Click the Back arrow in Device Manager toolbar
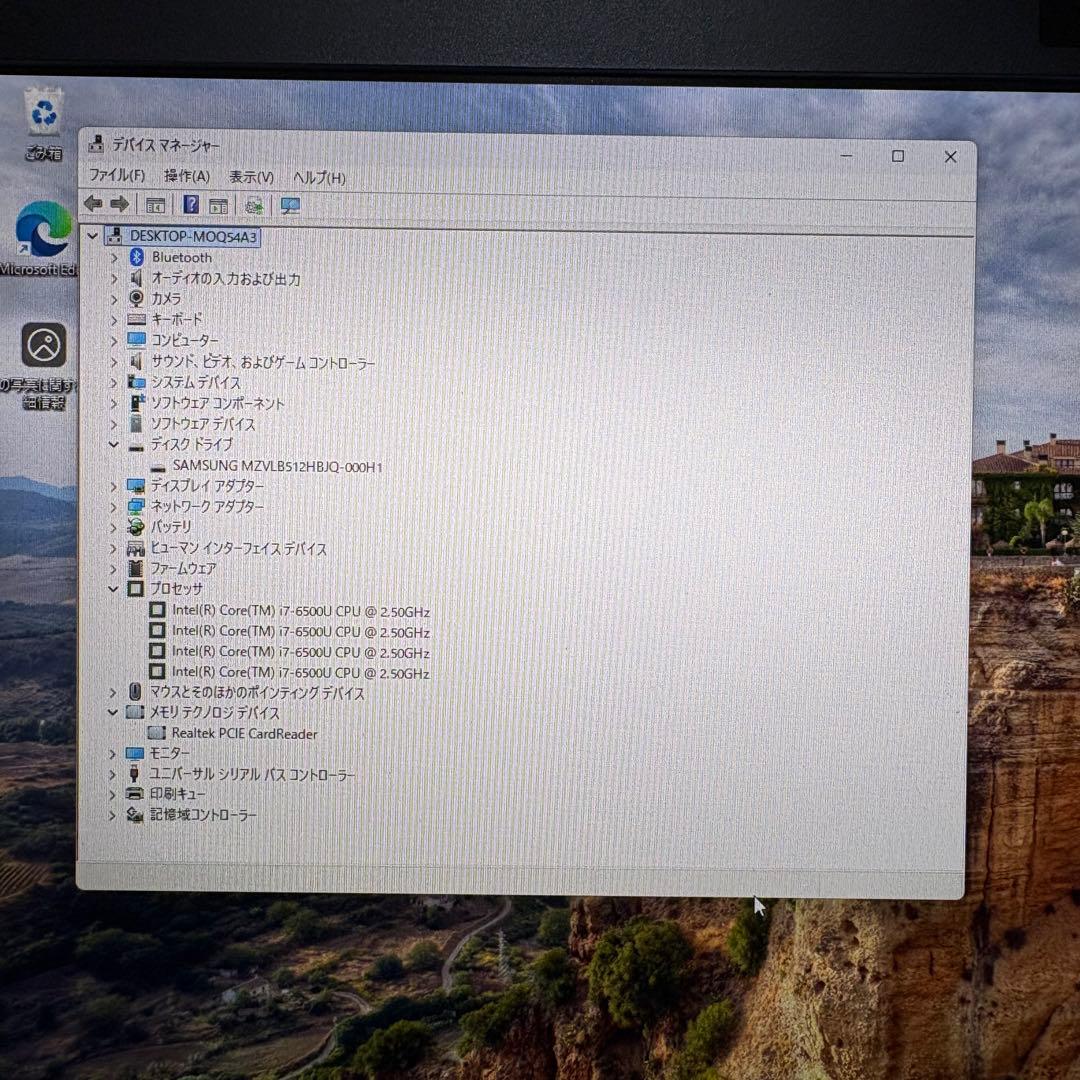1080x1080 pixels. coord(93,204)
